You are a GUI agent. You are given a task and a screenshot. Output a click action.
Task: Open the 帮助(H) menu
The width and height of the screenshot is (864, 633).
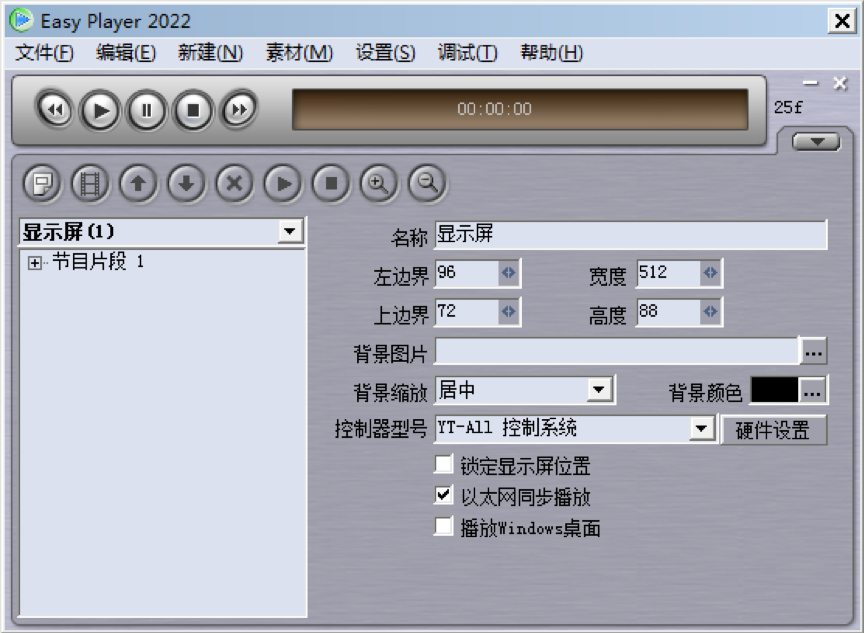(551, 53)
